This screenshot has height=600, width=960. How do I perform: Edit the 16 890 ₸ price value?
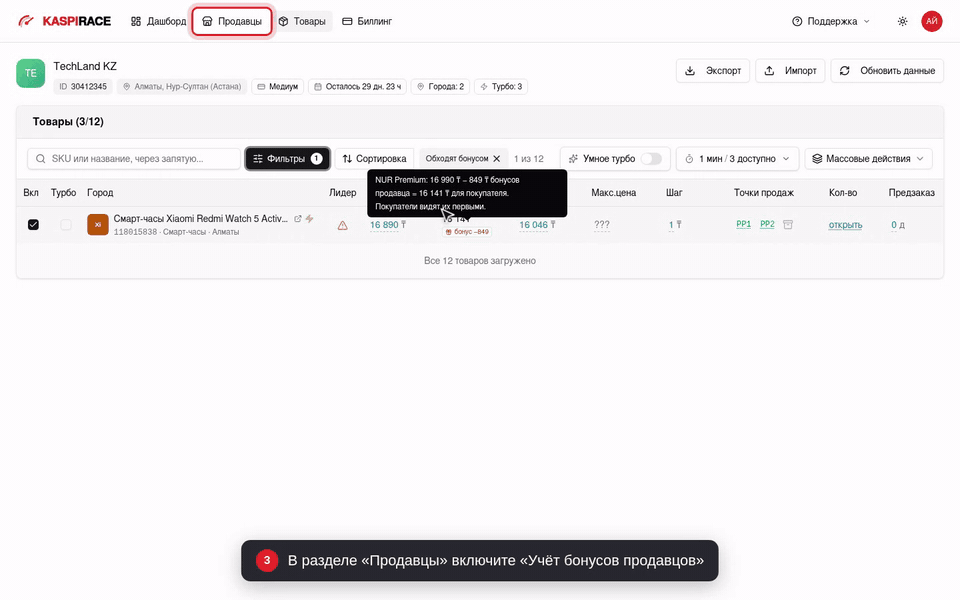[388, 225]
